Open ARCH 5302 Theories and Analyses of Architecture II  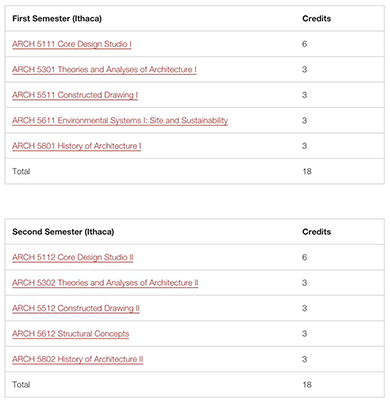[105, 283]
